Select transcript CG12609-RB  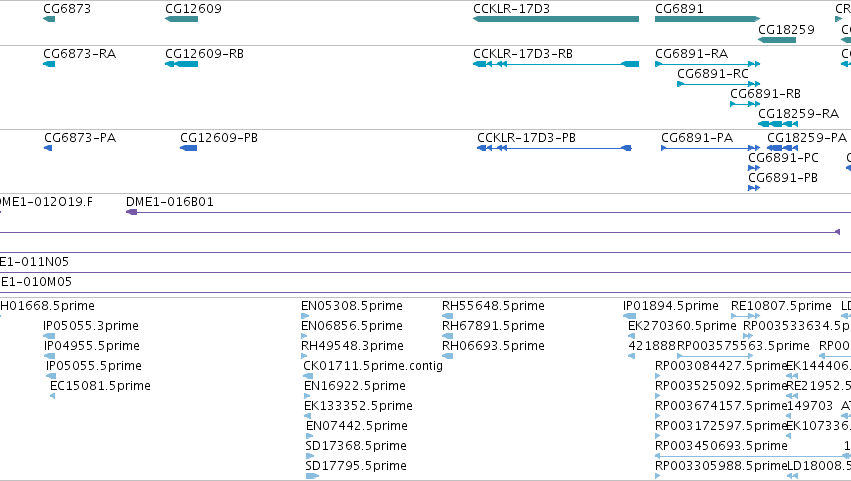(x=181, y=64)
